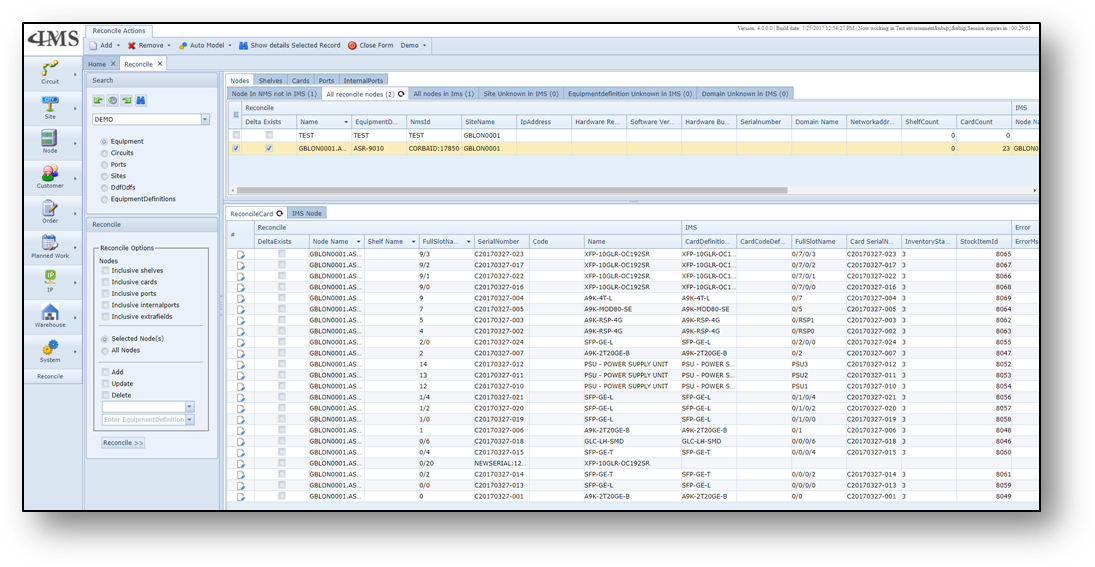Expand the DEMO search dropdown

205,119
